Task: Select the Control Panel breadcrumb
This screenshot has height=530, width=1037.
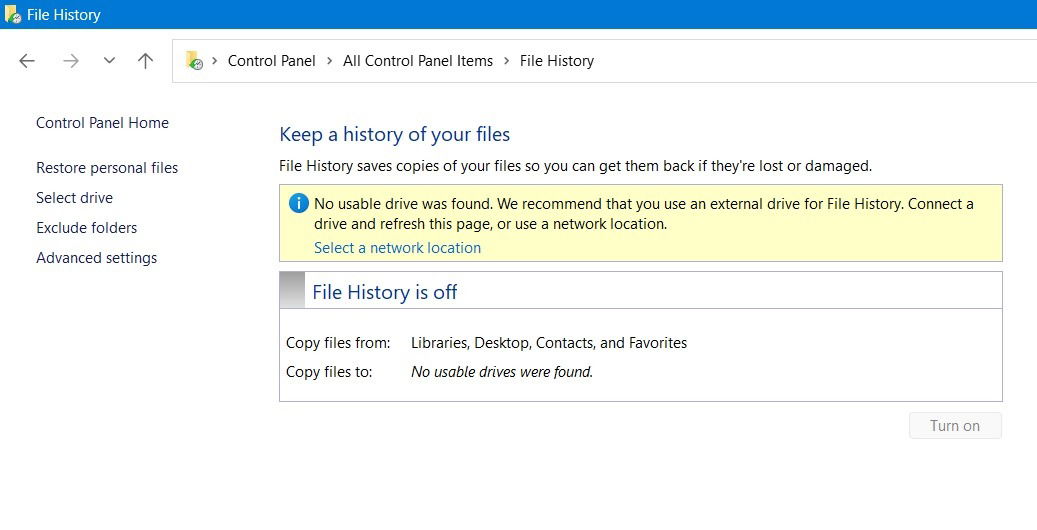Action: (x=271, y=61)
